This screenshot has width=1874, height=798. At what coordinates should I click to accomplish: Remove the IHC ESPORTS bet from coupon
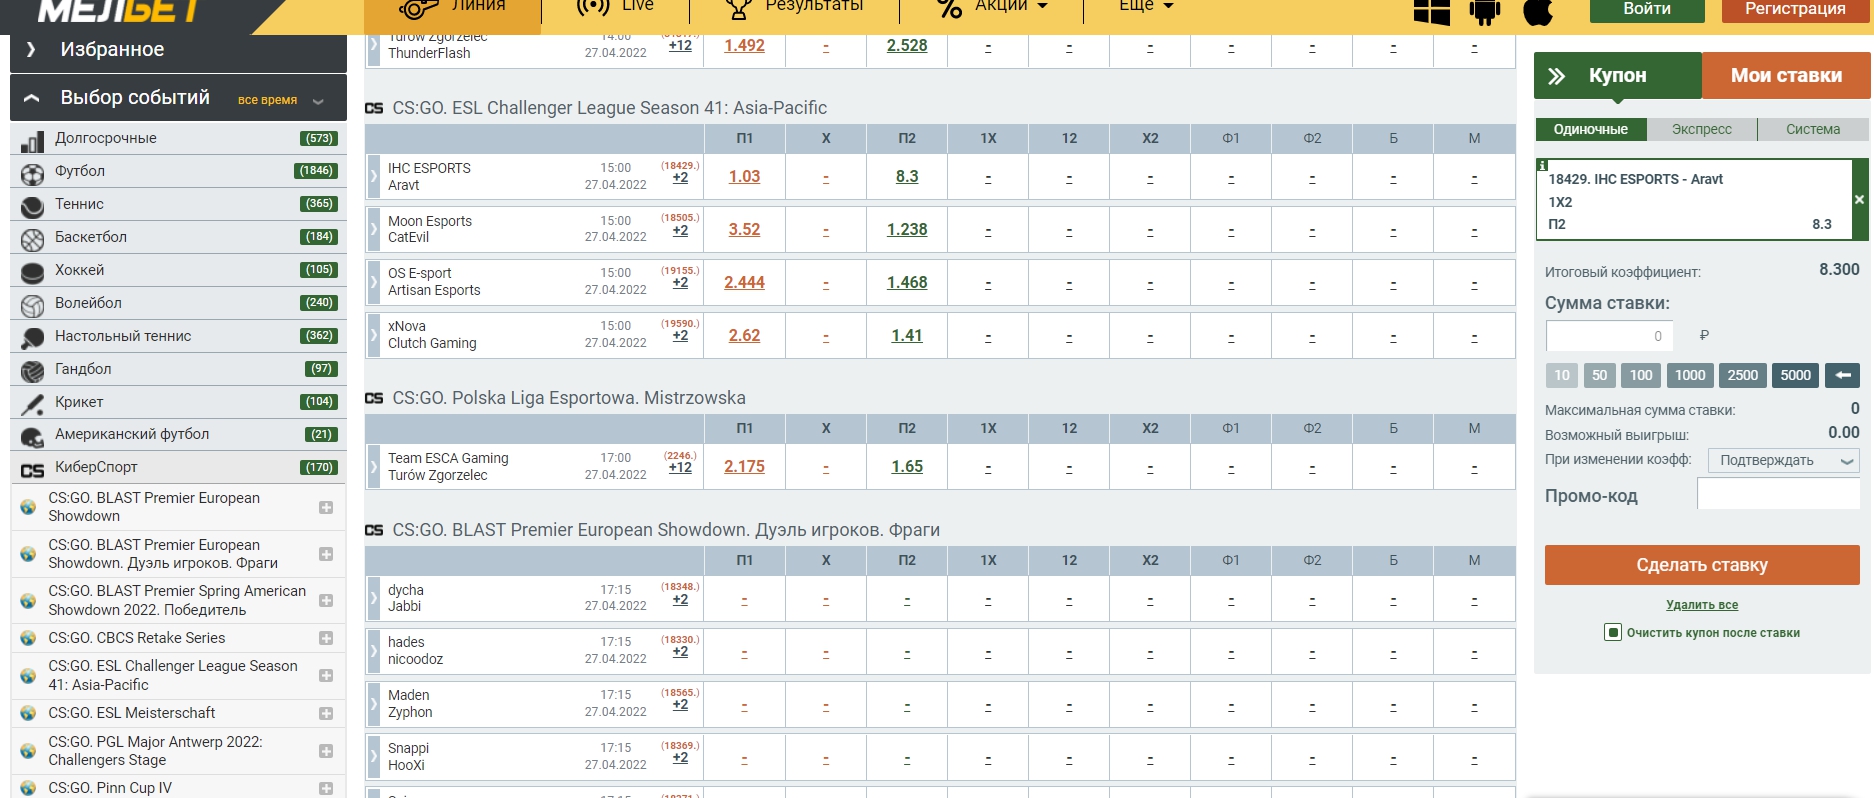click(x=1859, y=200)
